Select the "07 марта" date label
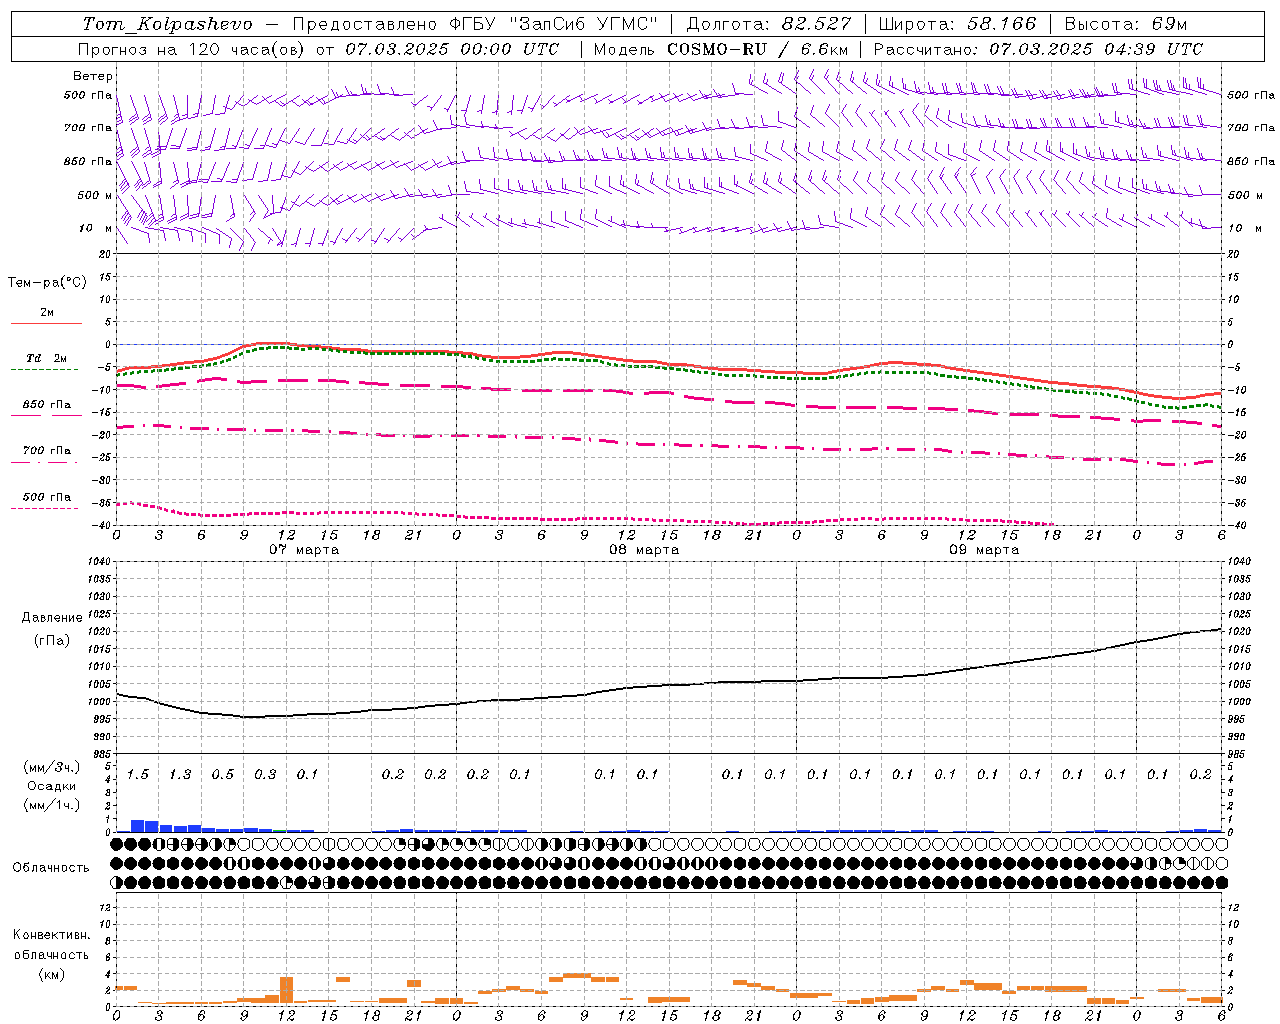Screen dimensions: 1280x1024 [x=304, y=550]
